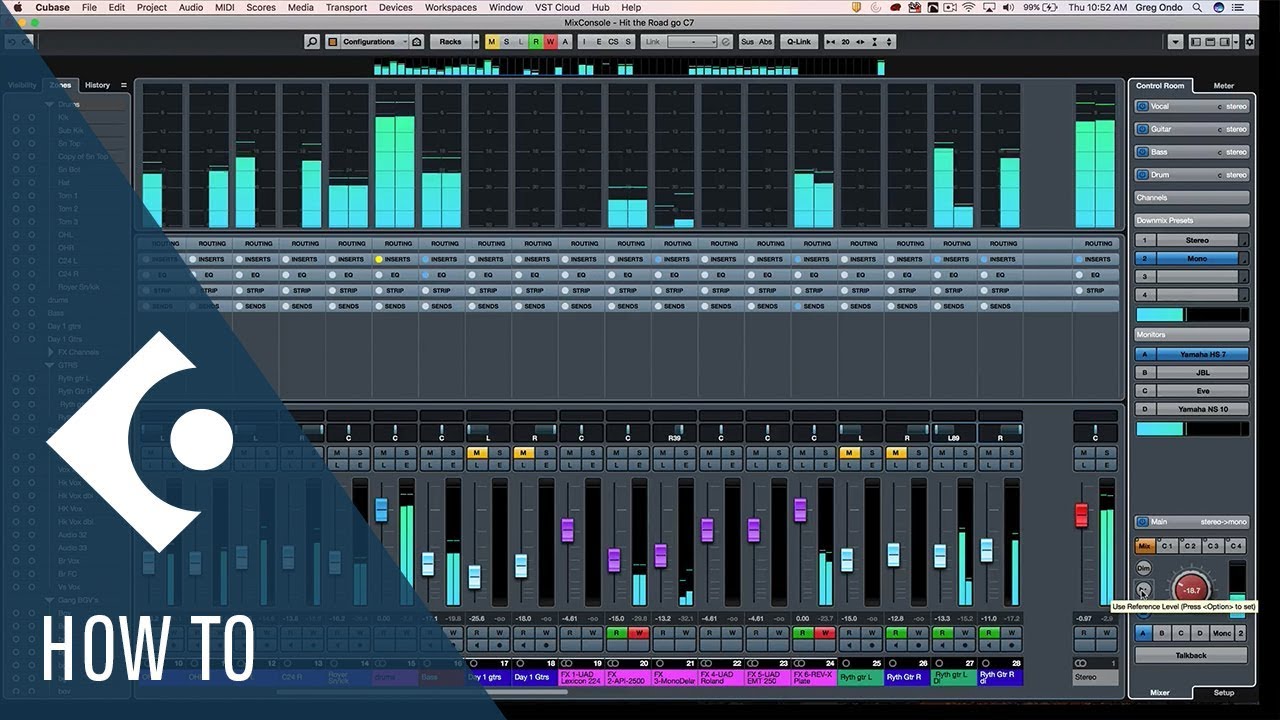The width and height of the screenshot is (1280, 720).
Task: Select the Mix source button
Action: tap(1145, 546)
